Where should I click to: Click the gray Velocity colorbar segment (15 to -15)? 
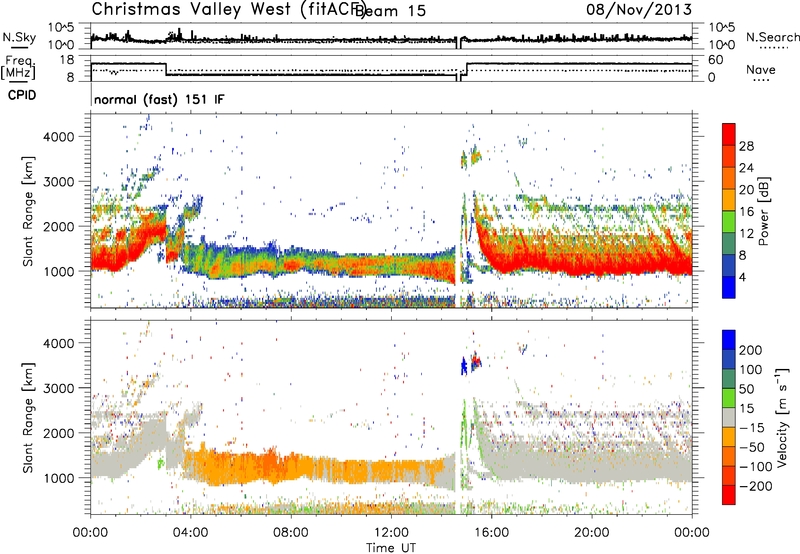tap(729, 417)
